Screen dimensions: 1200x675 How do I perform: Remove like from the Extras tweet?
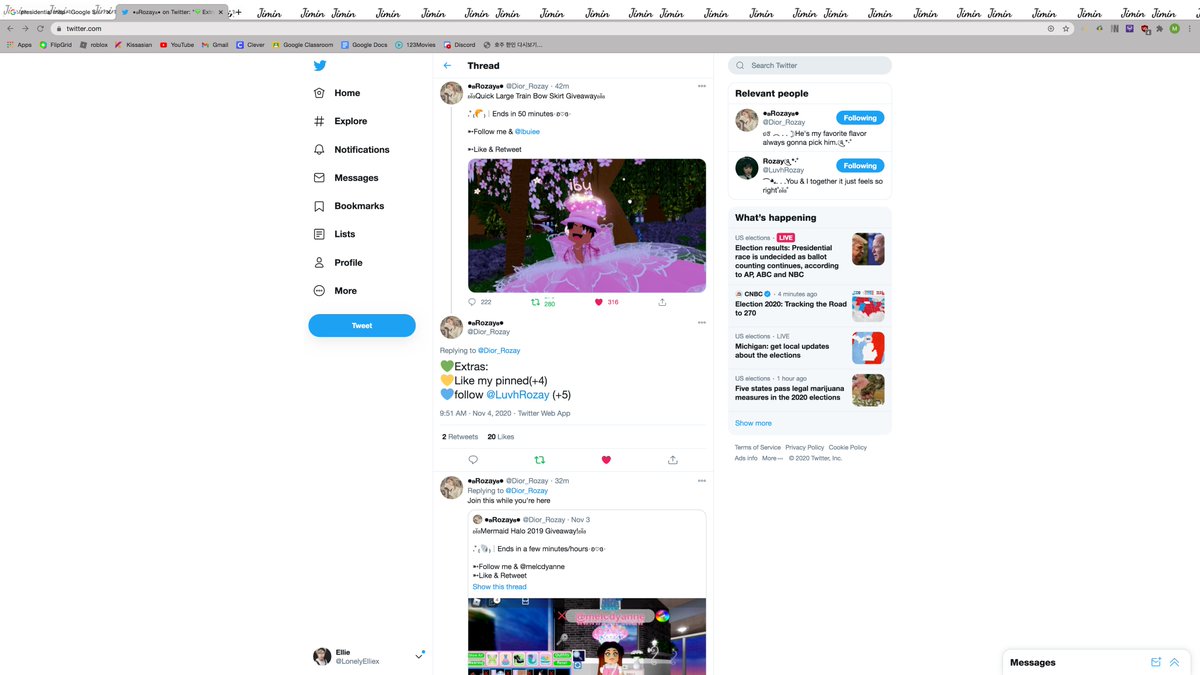pos(606,460)
